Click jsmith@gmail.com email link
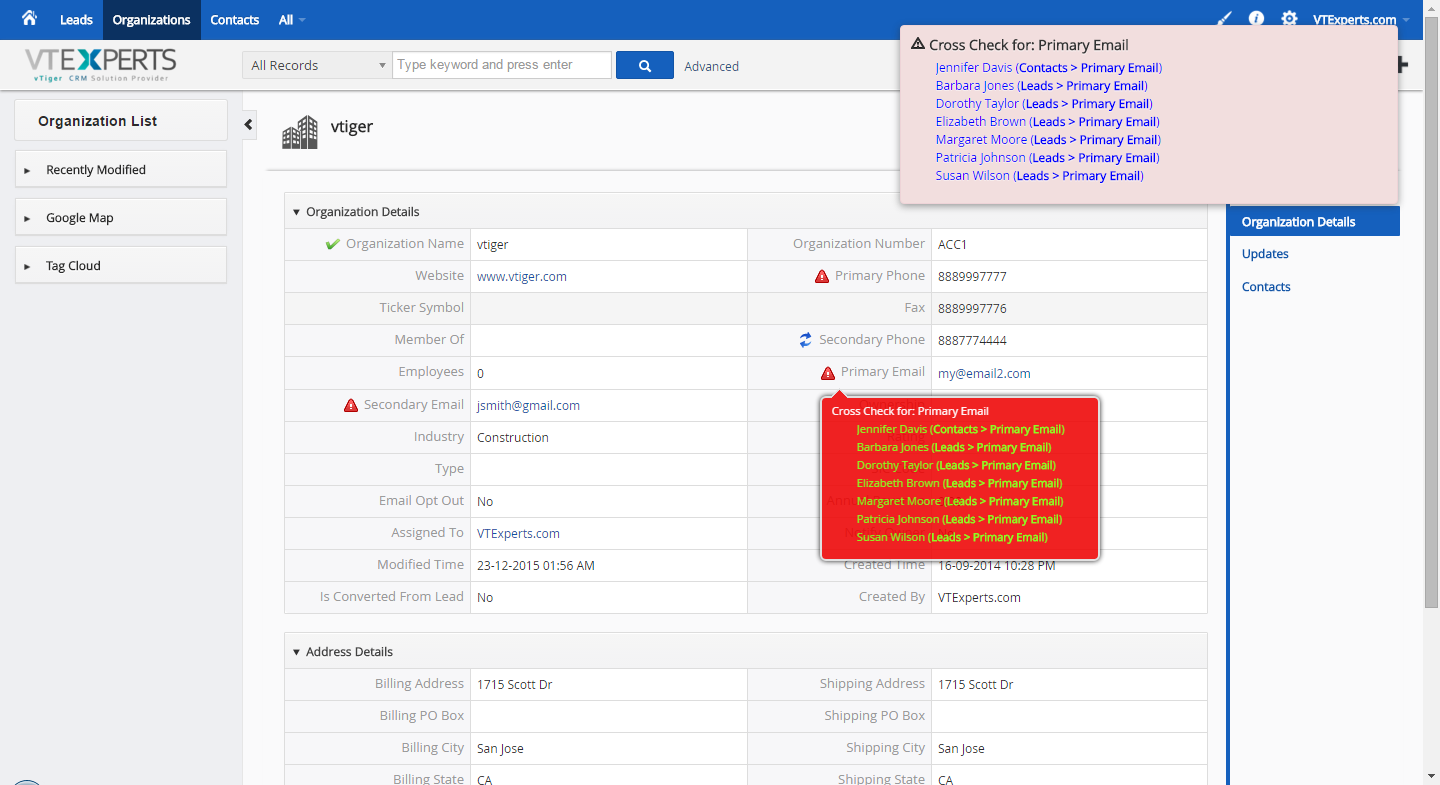 pyautogui.click(x=528, y=405)
